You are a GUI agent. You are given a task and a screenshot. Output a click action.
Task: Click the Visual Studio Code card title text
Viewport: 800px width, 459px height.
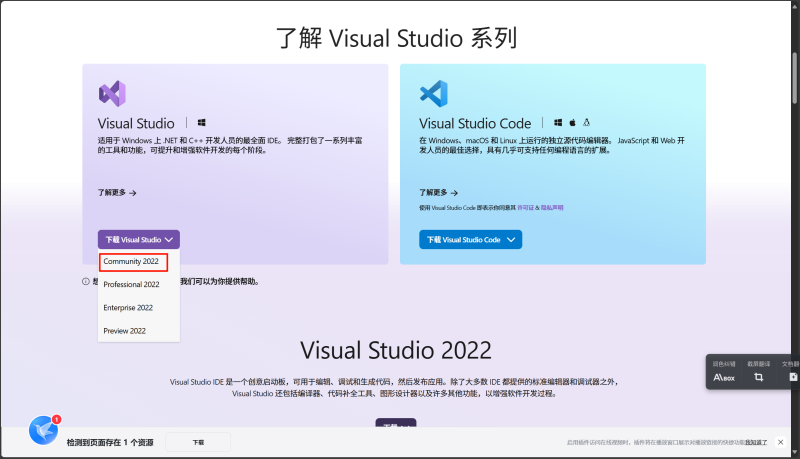click(x=475, y=123)
